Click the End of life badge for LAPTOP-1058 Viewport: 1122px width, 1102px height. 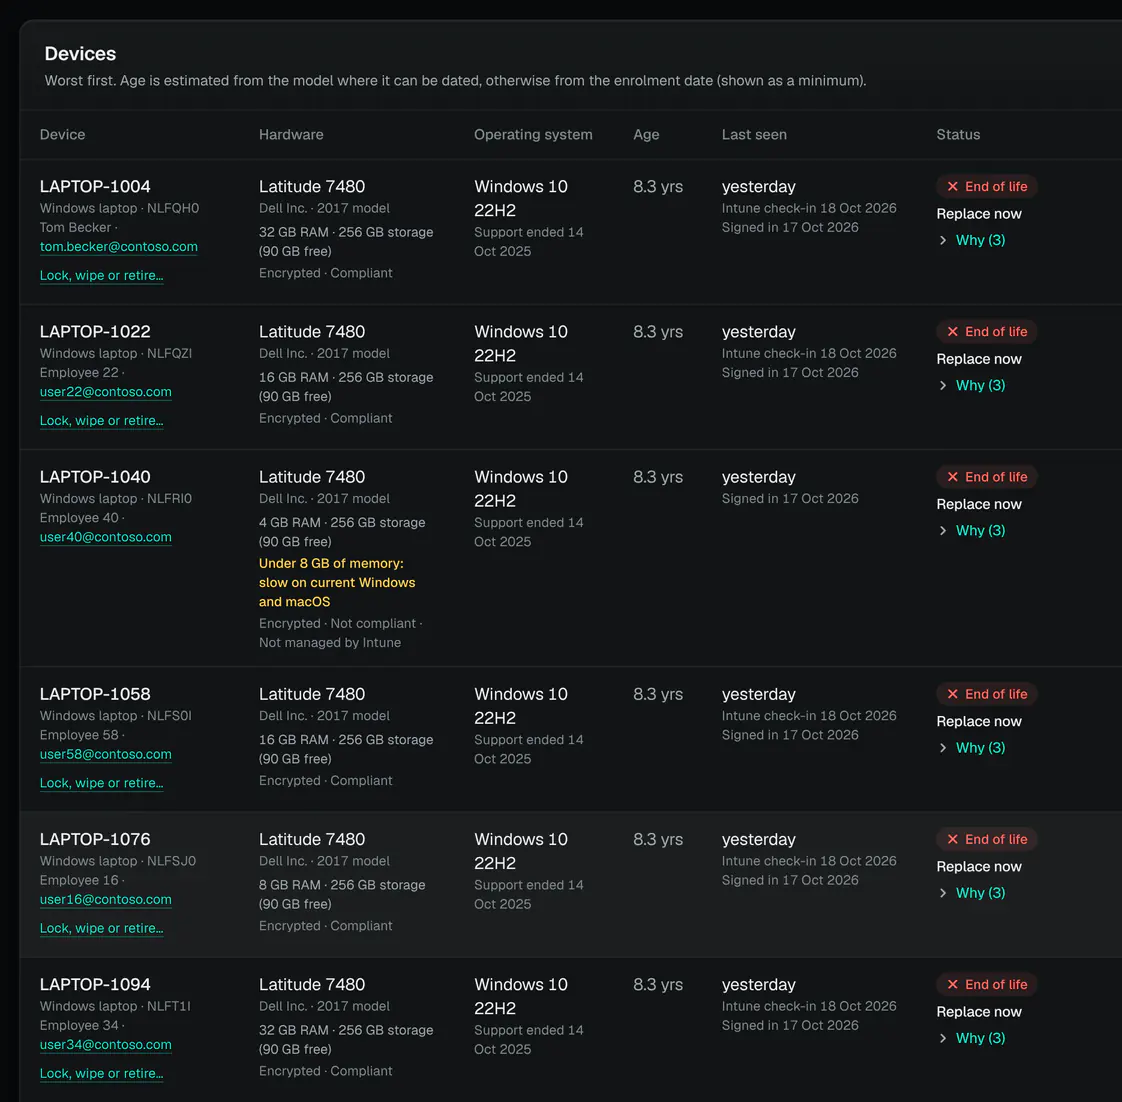click(987, 694)
